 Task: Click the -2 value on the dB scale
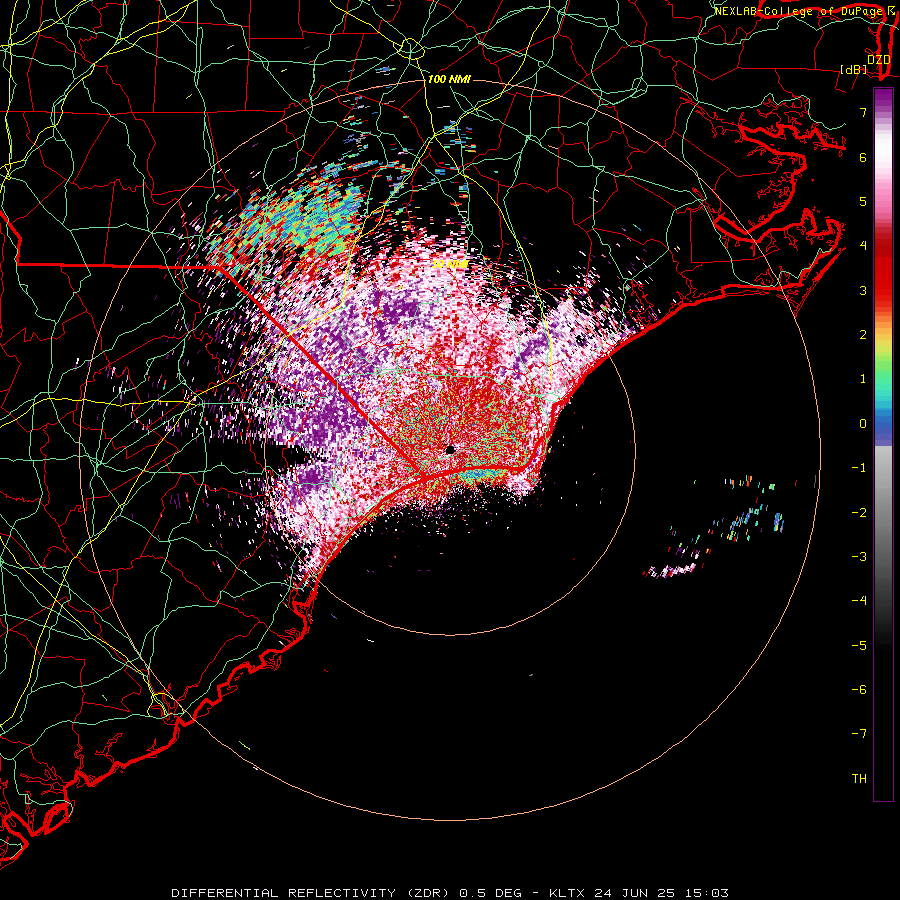[859, 513]
